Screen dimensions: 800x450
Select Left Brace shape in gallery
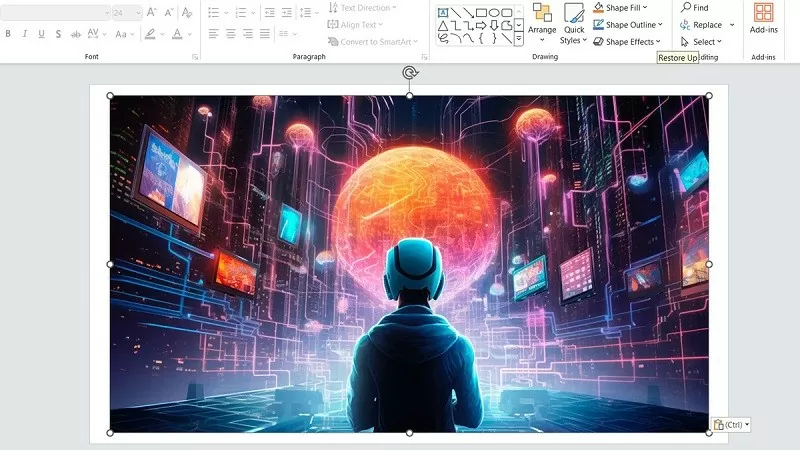[x=481, y=38]
